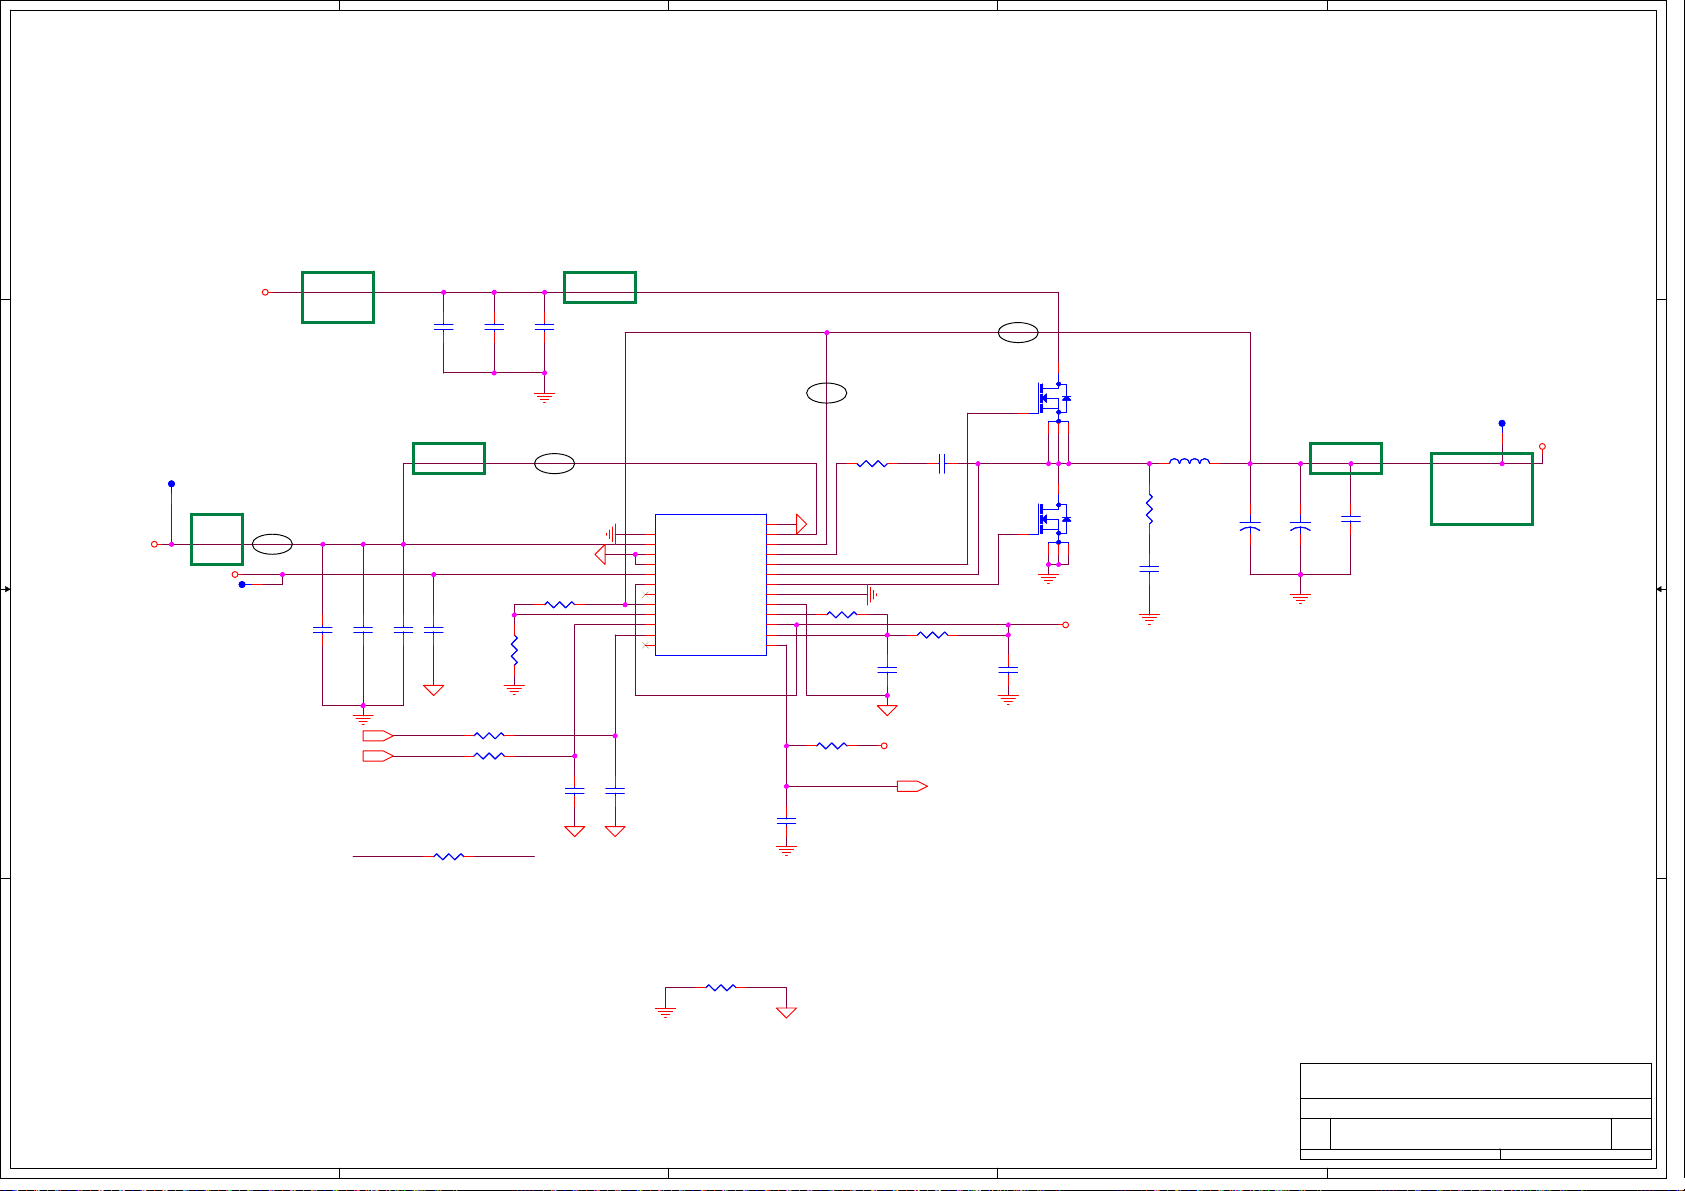Select the triangle symbol pointing left beside the IC
Viewport: 1685px width, 1191px height.
tap(600, 554)
